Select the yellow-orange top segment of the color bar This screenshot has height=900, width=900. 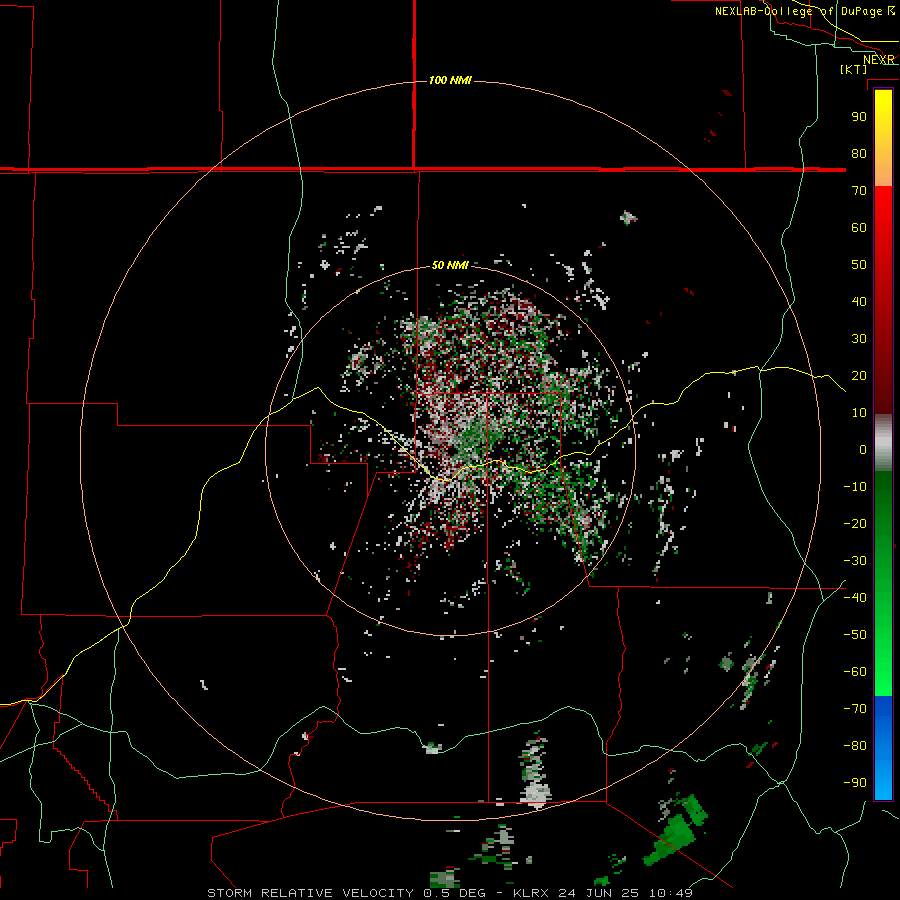click(883, 138)
